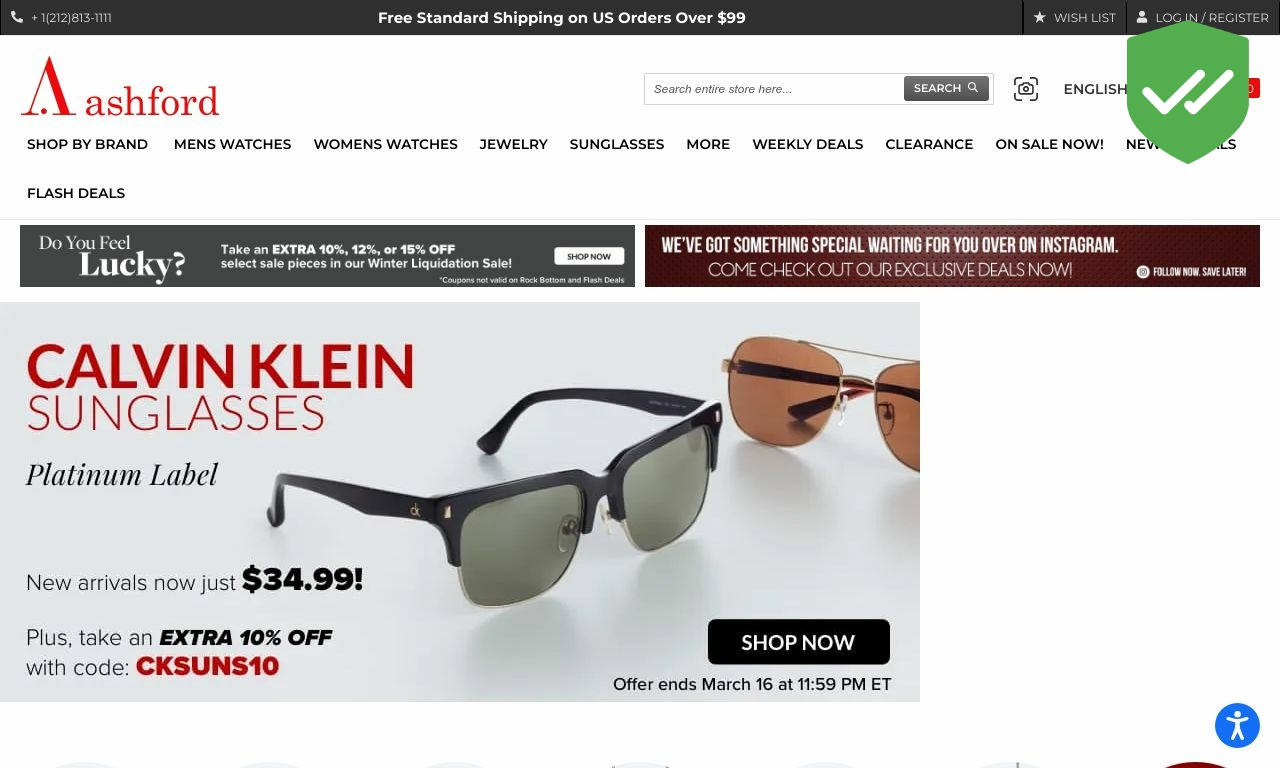Open the MENS WATCHES menu
This screenshot has height=768, width=1280.
(232, 144)
